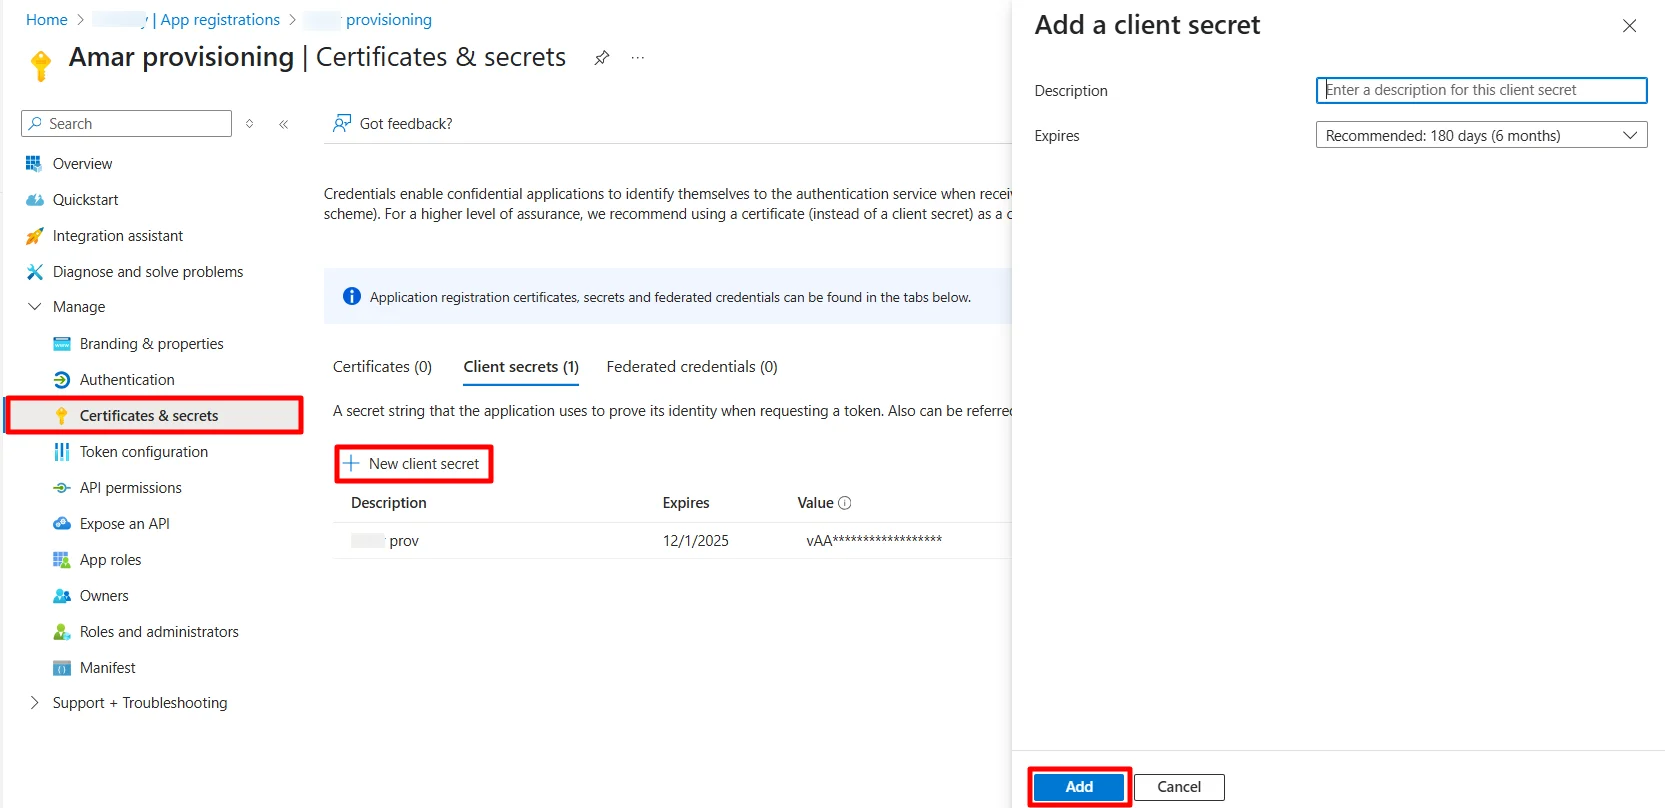
Task: Open Quickstart in the sidebar
Action: 85,200
